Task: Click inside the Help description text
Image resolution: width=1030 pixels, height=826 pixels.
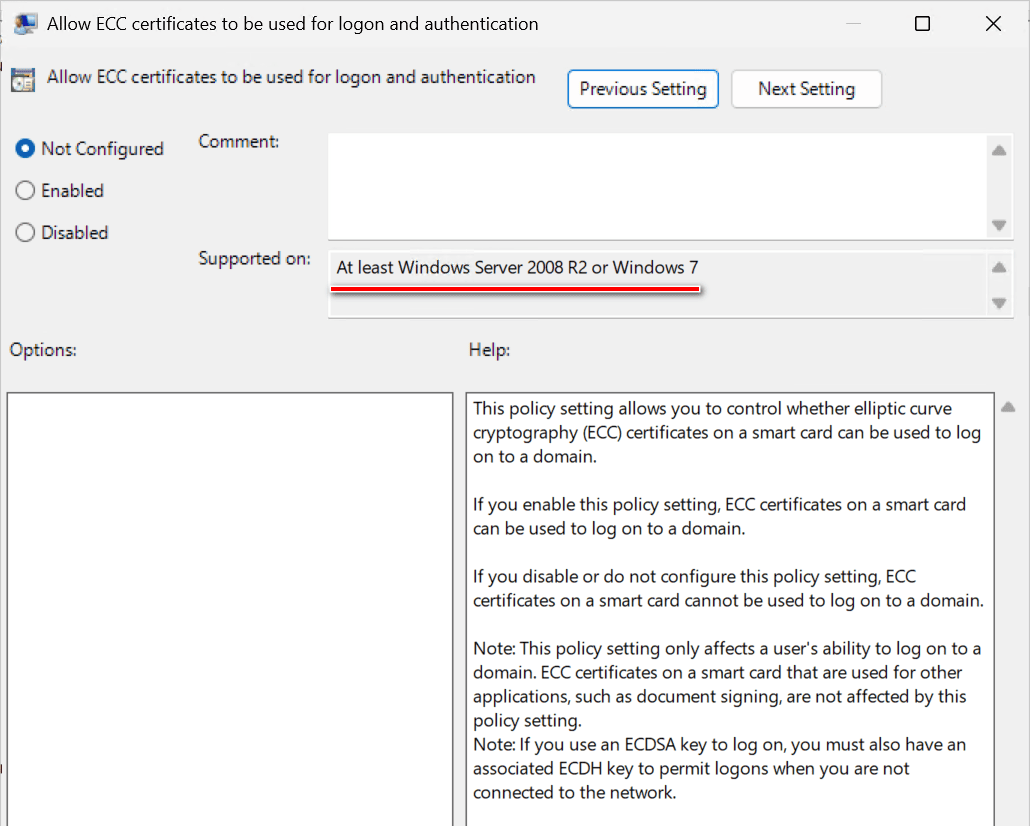Action: (729, 600)
